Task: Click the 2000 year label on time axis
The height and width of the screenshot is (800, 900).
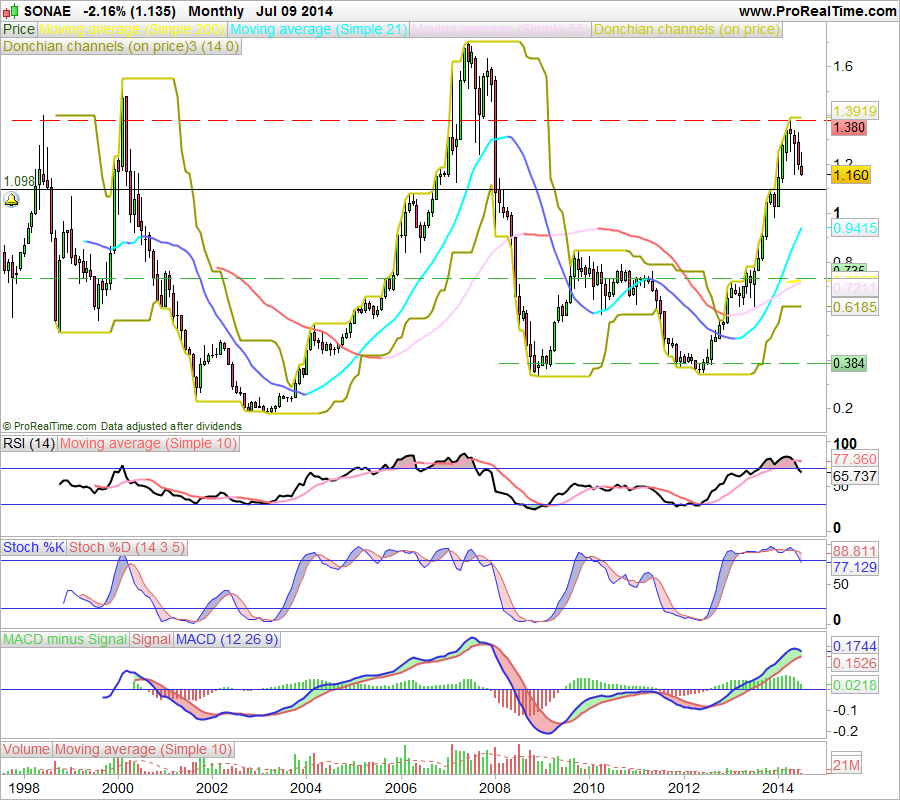Action: [x=118, y=789]
